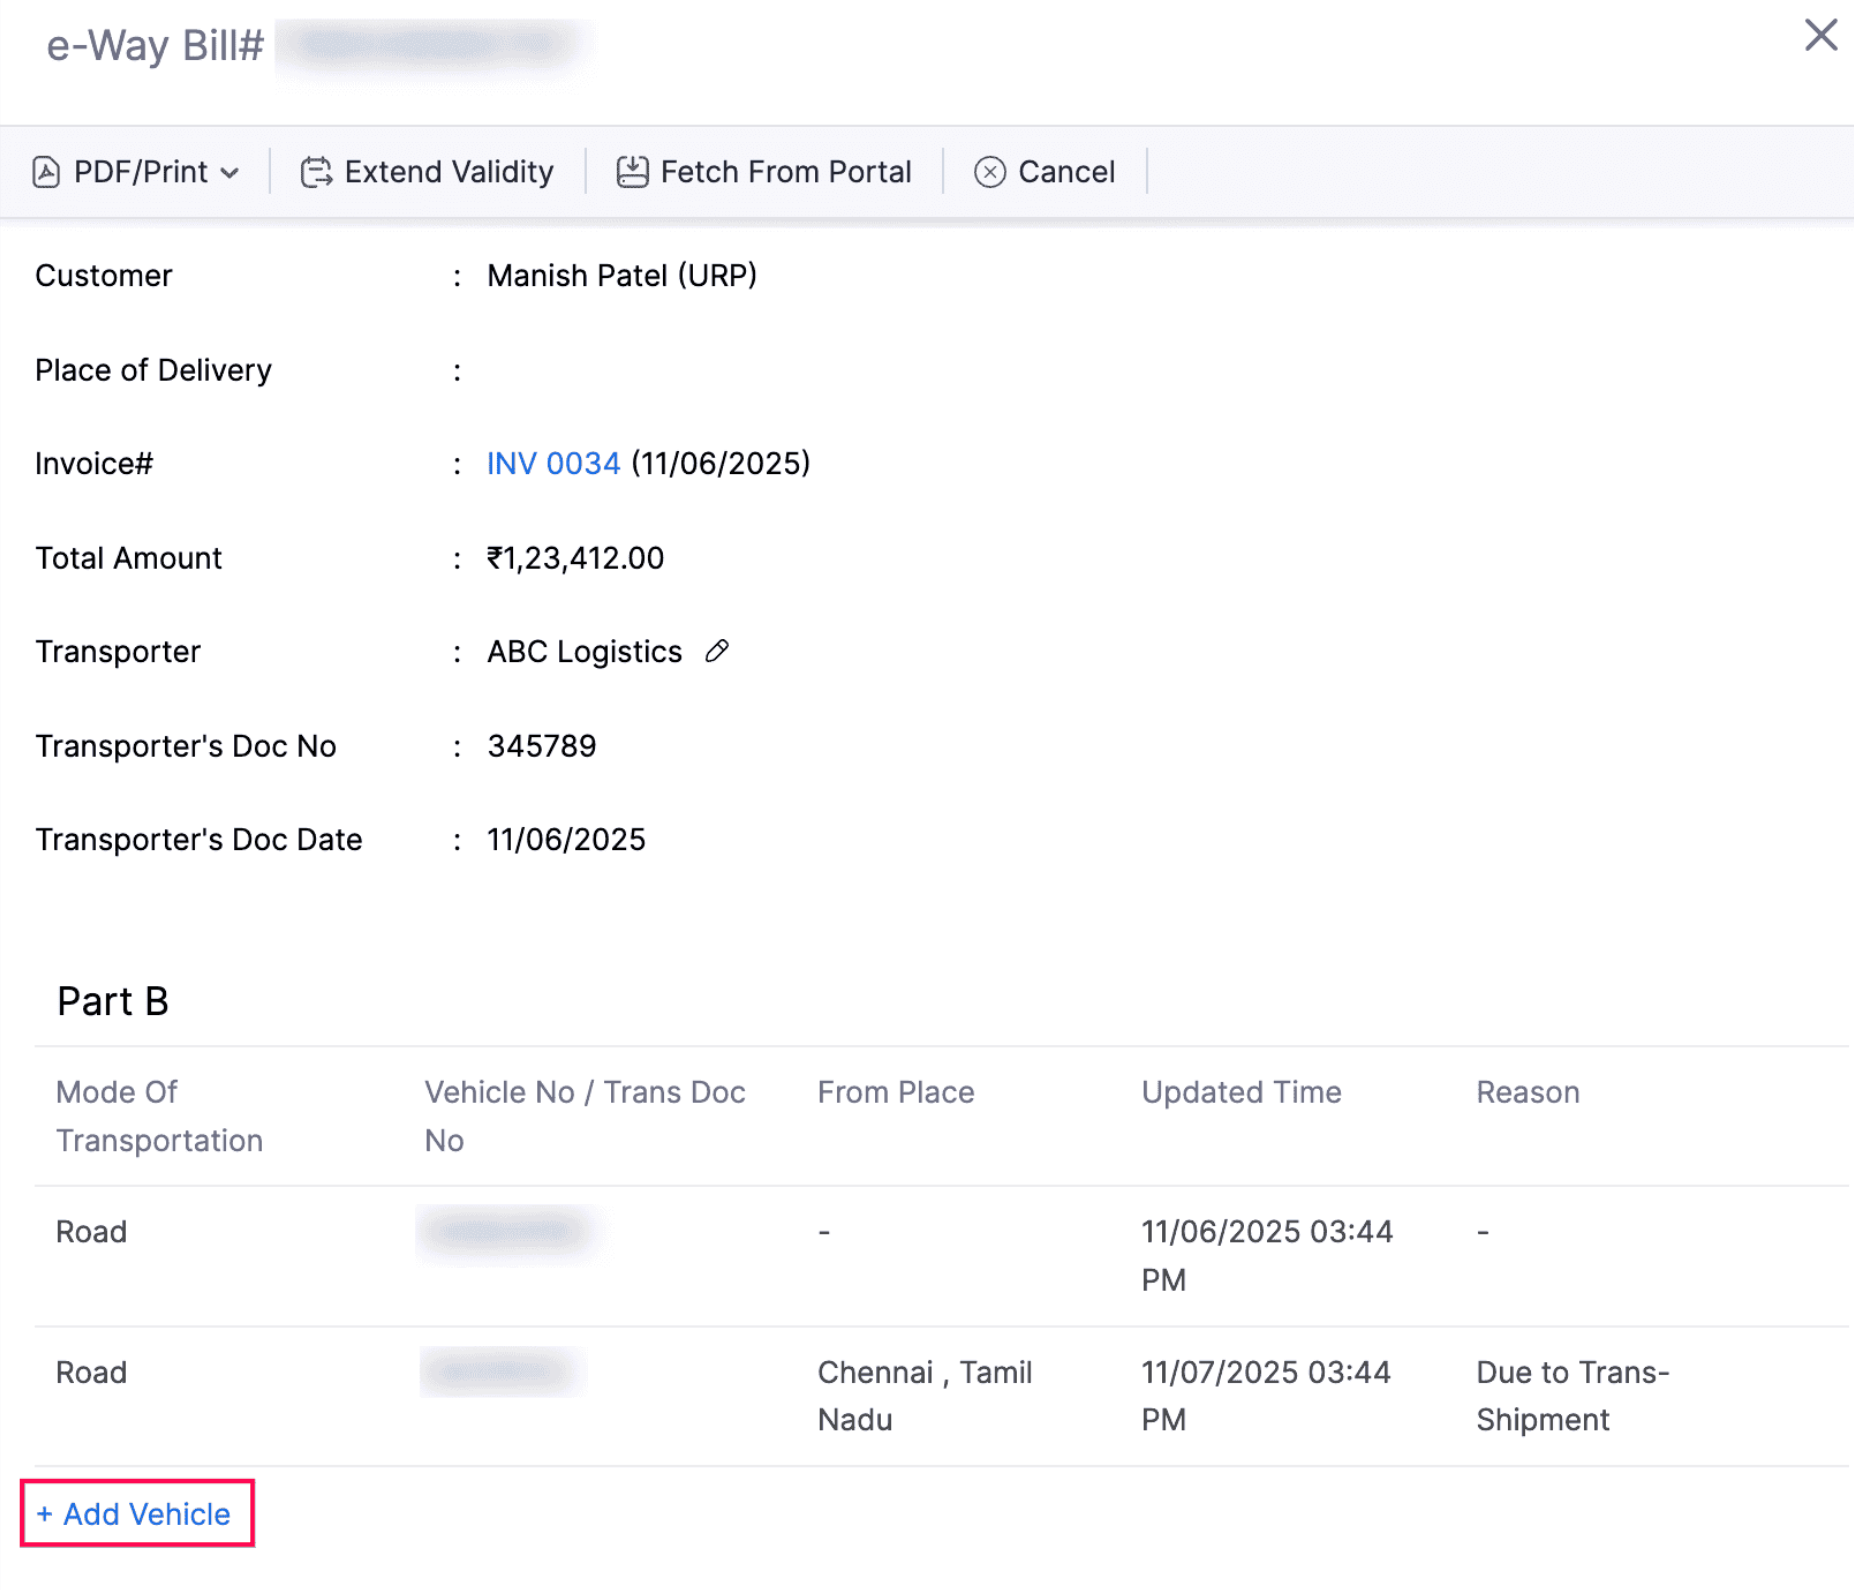The image size is (1854, 1590).
Task: Click the Due to Trans-Shipment reason cell
Action: [x=1571, y=1396]
